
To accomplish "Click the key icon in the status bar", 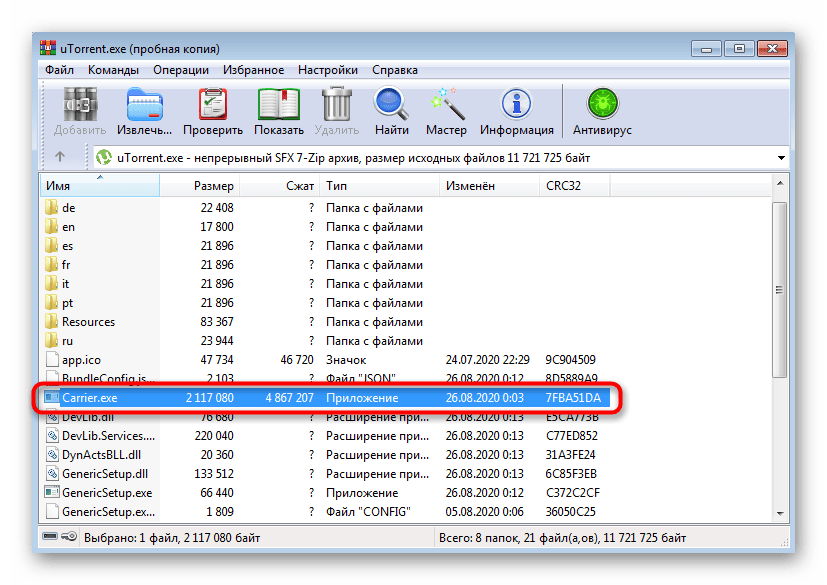I will coord(69,536).
